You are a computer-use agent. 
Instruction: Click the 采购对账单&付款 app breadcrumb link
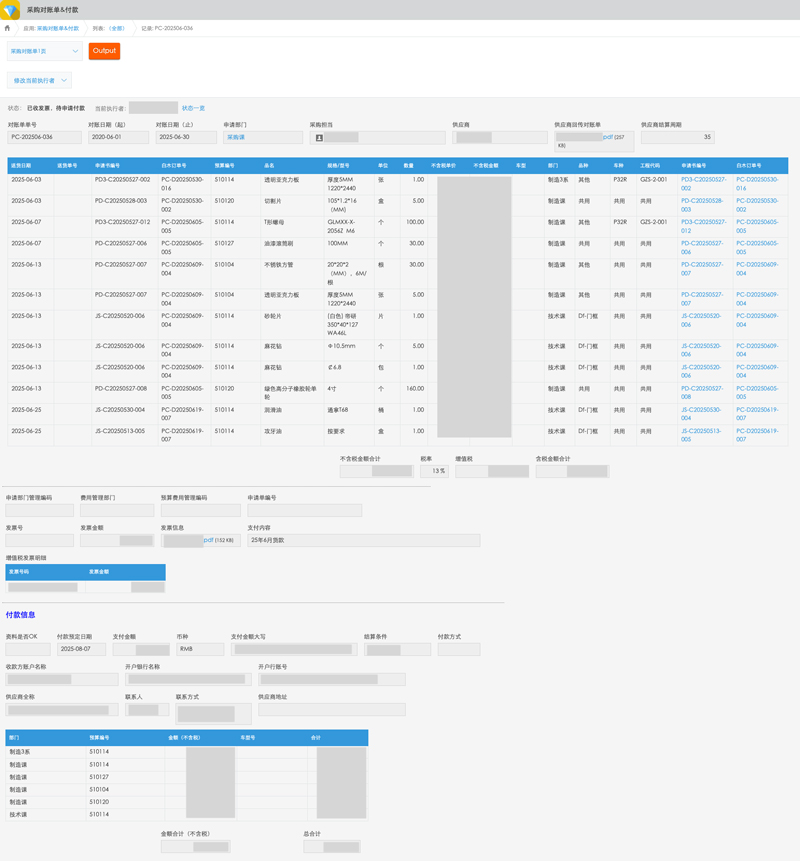pyautogui.click(x=58, y=28)
